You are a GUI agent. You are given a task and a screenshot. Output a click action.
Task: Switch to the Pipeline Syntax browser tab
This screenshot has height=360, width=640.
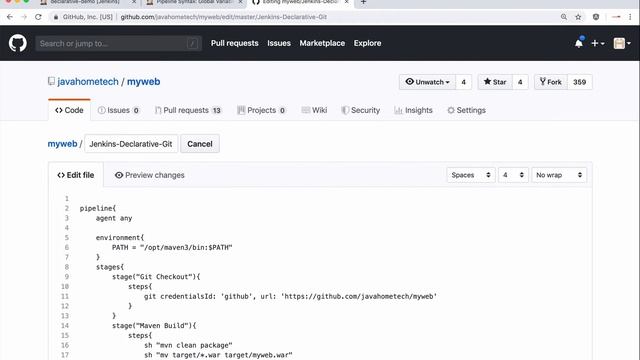pyautogui.click(x=194, y=2)
